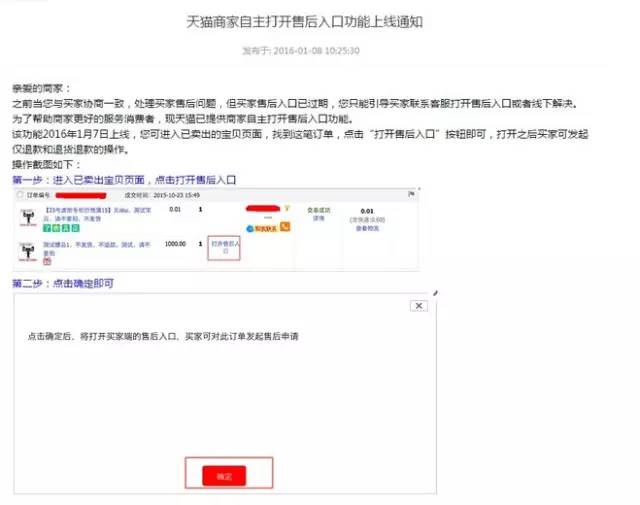
Task: Click the red 确定 confirm button
Action: coord(224,476)
